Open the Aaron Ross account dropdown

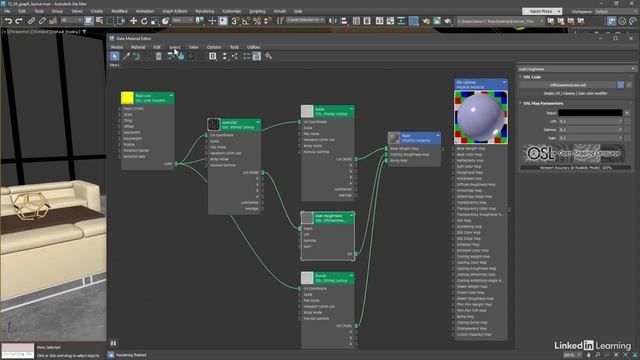542,11
